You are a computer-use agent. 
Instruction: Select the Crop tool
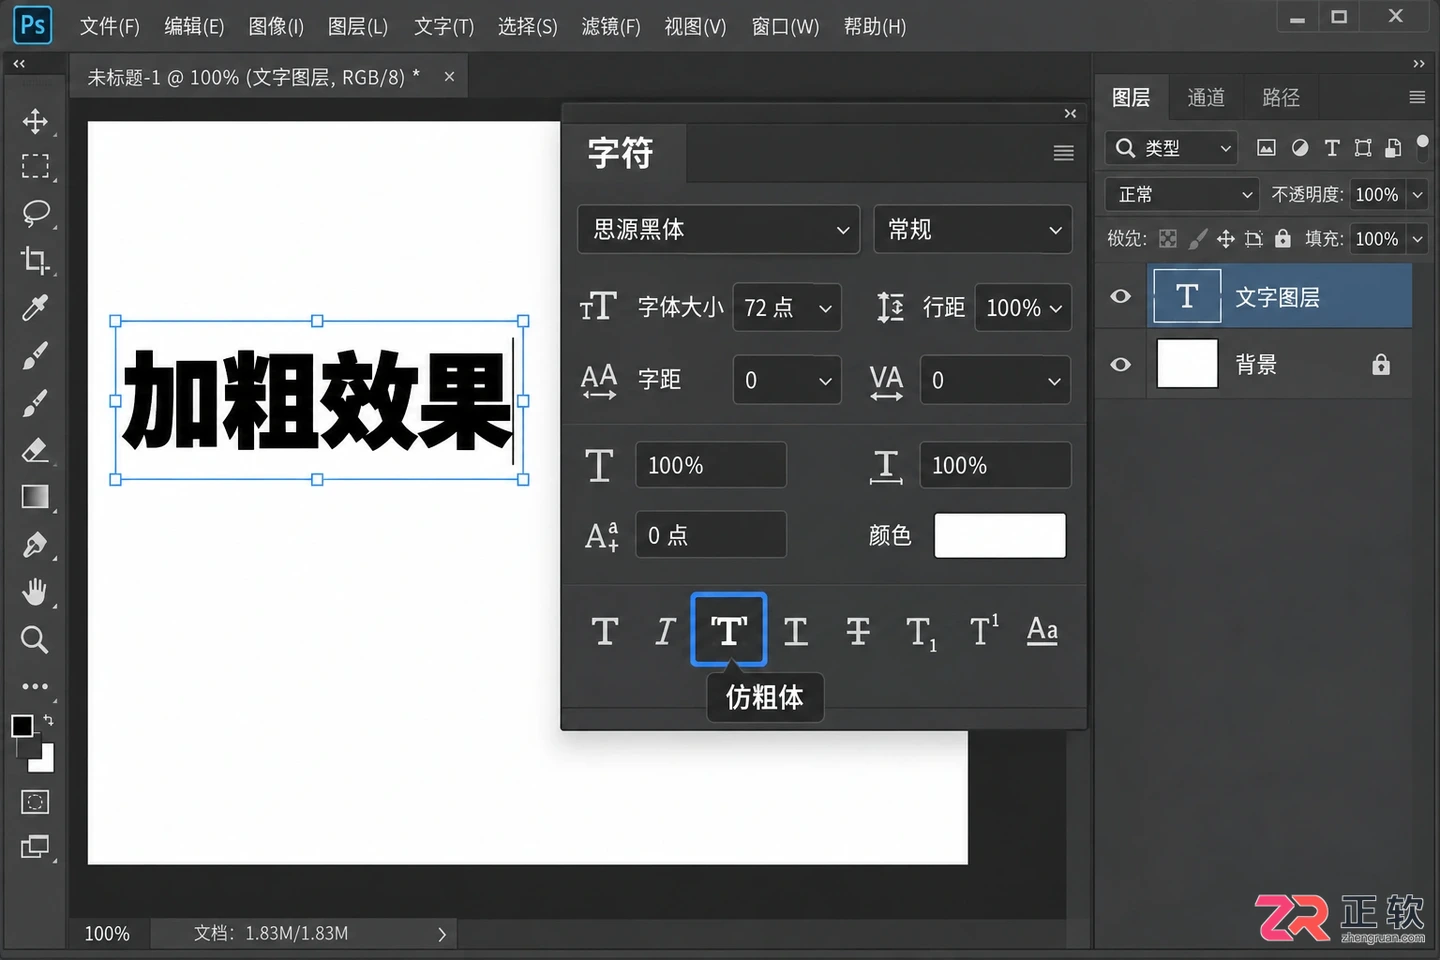pyautogui.click(x=35, y=260)
